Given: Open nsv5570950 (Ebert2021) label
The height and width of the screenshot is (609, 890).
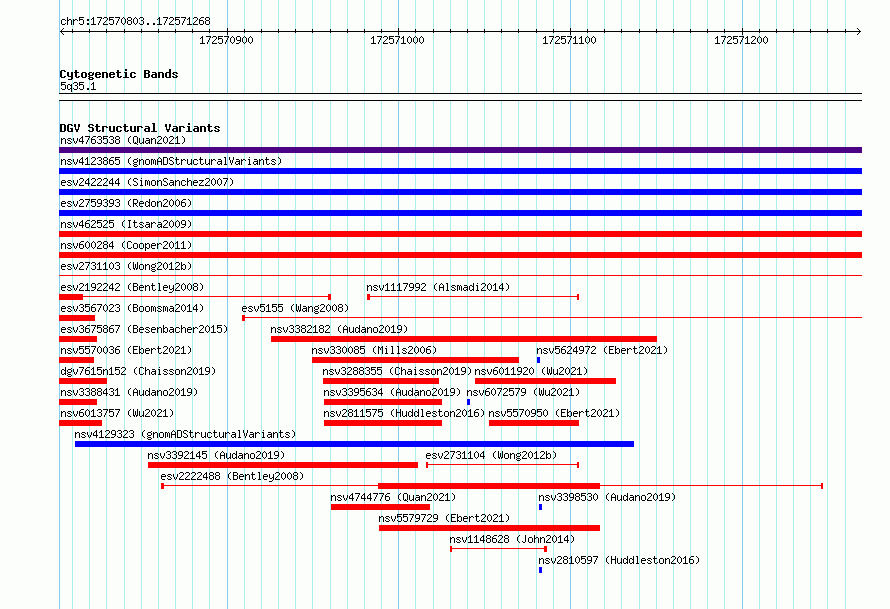Looking at the screenshot, I should pyautogui.click(x=554, y=413).
